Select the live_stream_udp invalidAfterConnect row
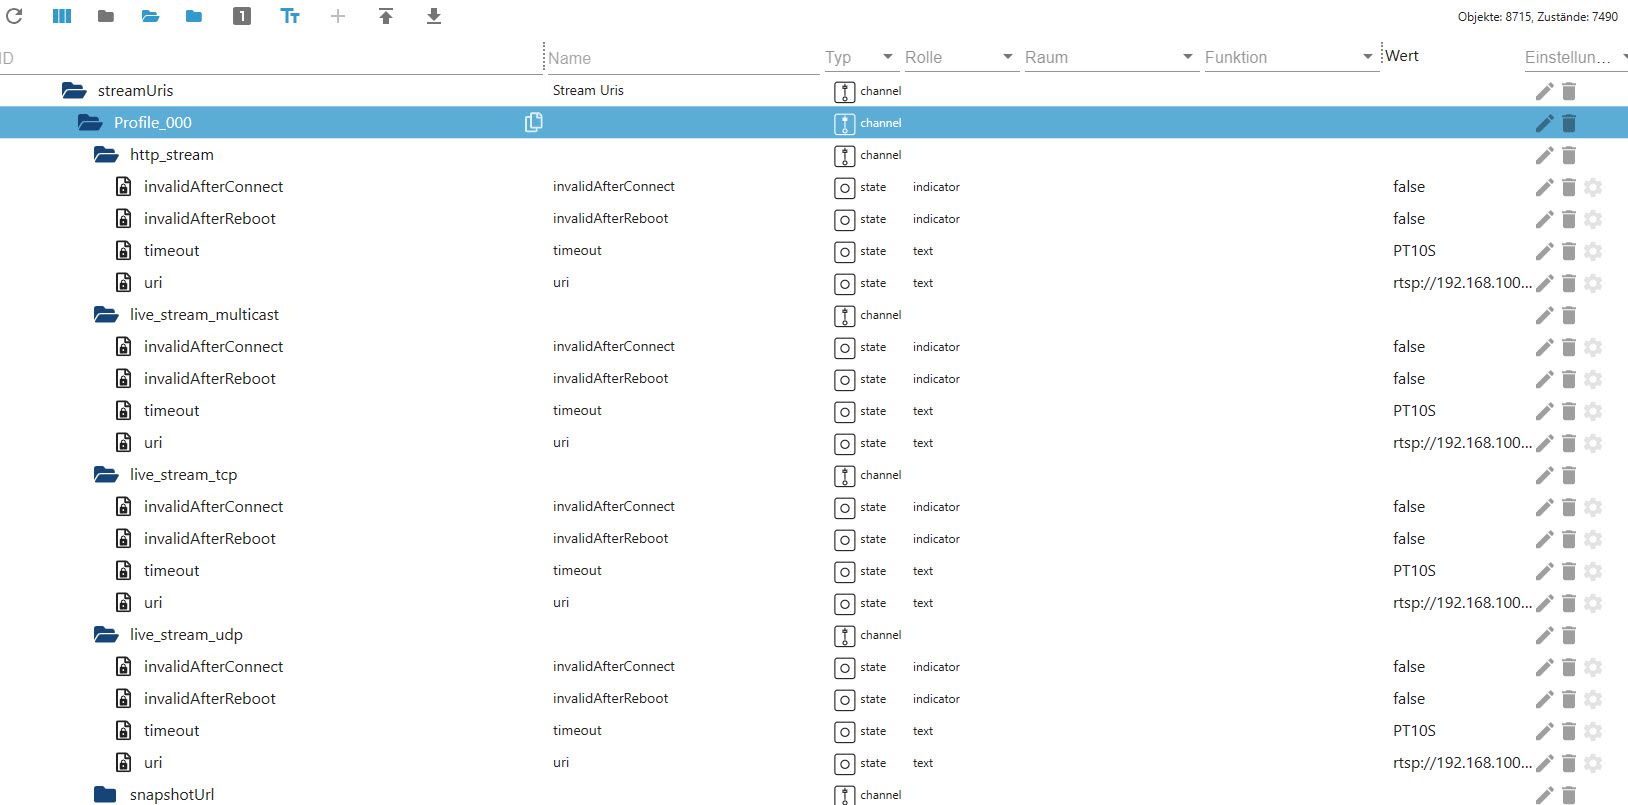The image size is (1628, 805). 814,666
